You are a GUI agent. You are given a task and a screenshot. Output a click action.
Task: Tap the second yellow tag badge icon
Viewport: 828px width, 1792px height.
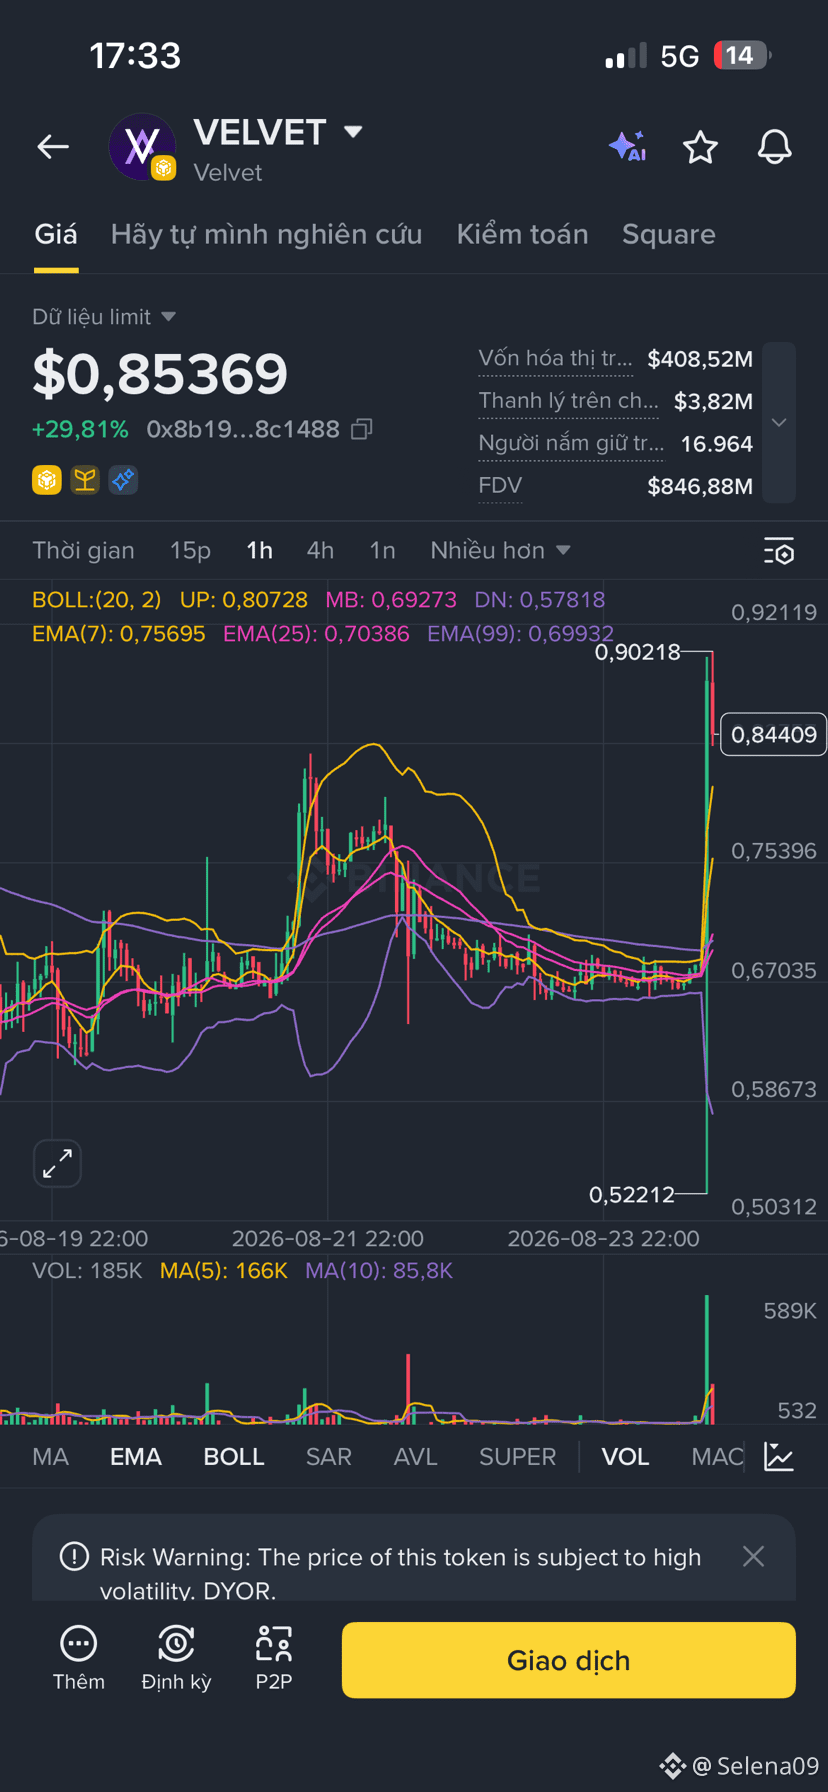[85, 480]
